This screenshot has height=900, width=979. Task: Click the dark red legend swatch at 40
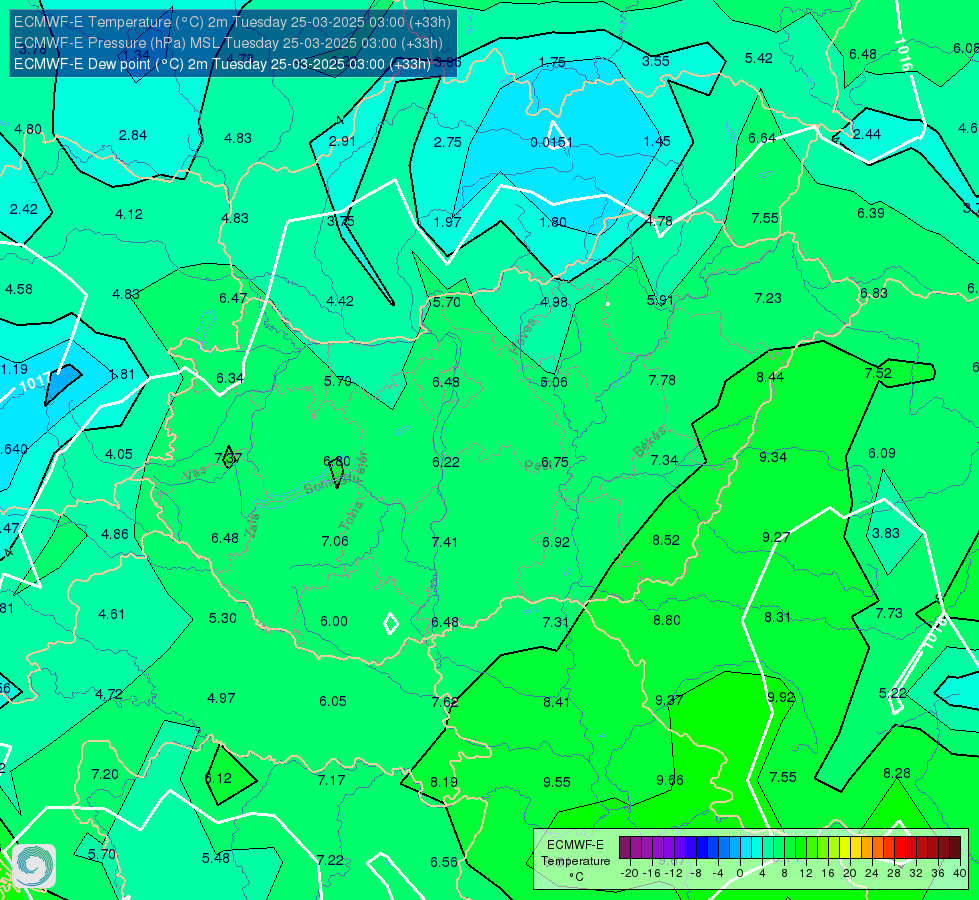955,848
